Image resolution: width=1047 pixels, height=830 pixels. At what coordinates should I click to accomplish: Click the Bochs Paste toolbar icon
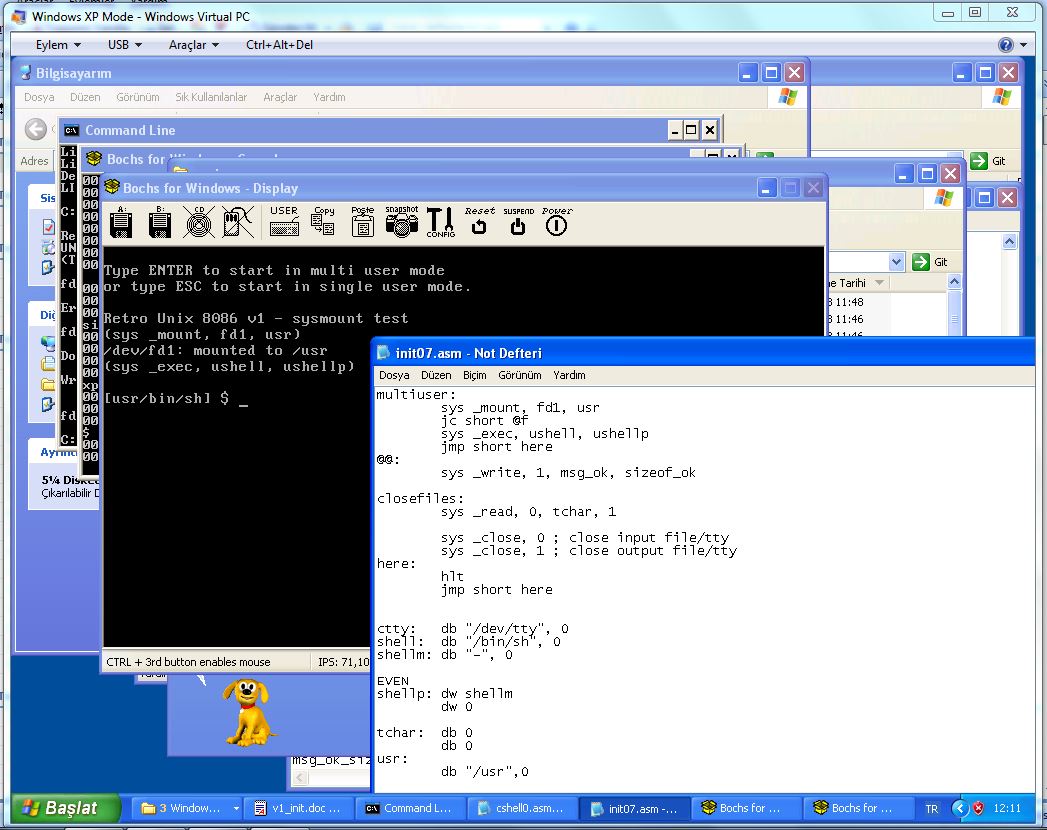pyautogui.click(x=363, y=221)
